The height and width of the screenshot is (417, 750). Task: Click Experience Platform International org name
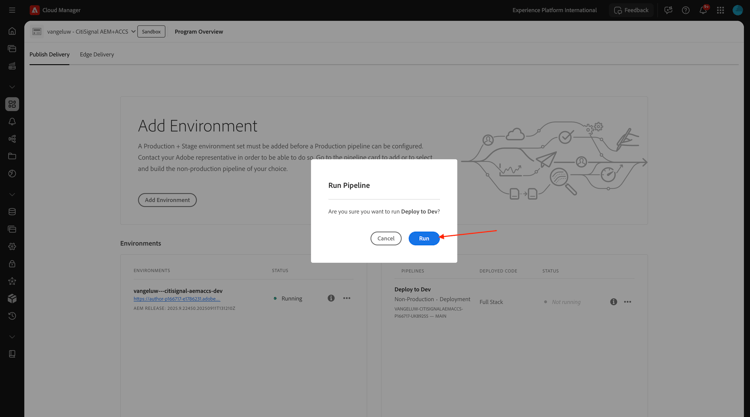pos(554,10)
